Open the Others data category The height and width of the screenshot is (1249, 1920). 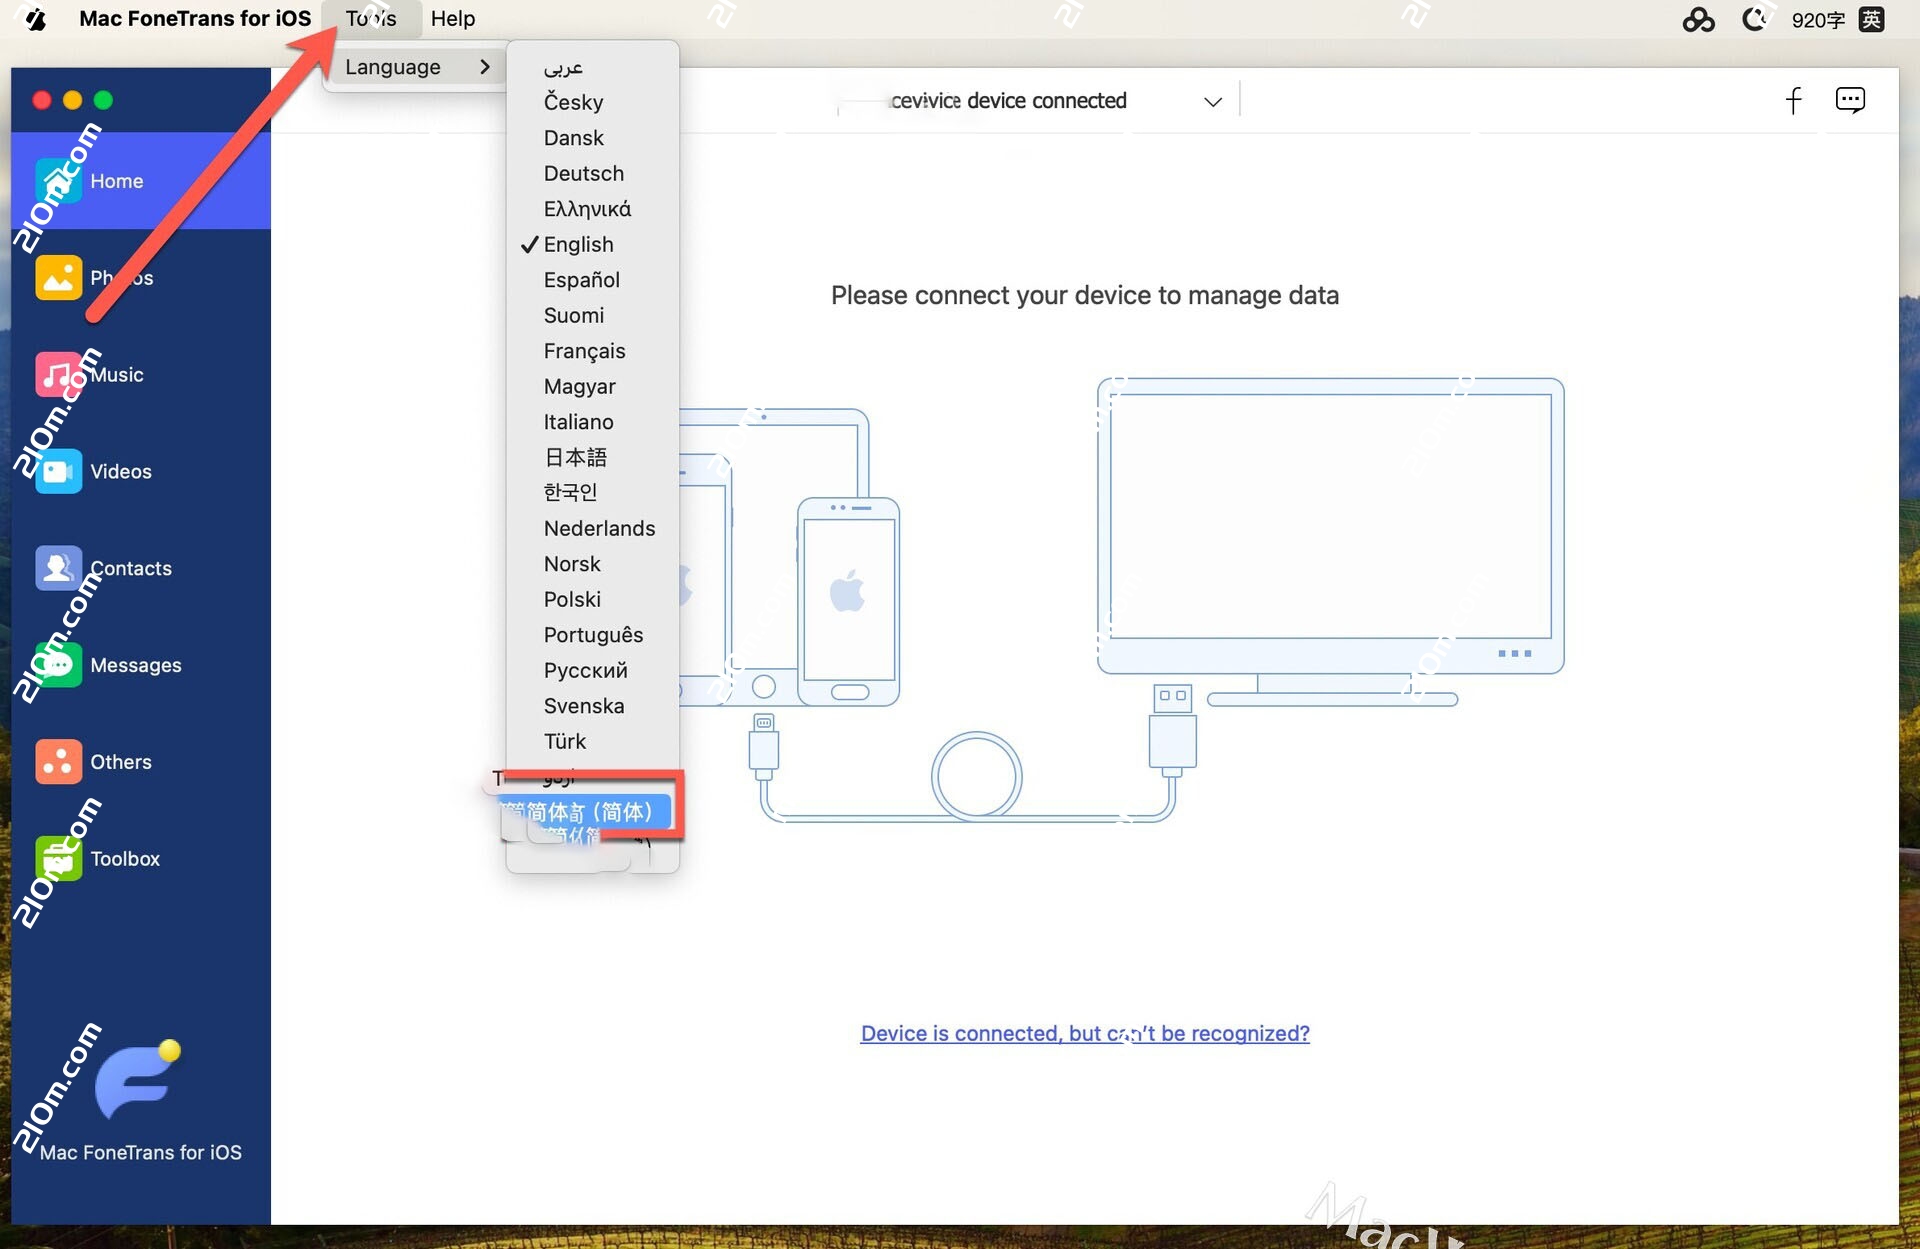click(122, 761)
